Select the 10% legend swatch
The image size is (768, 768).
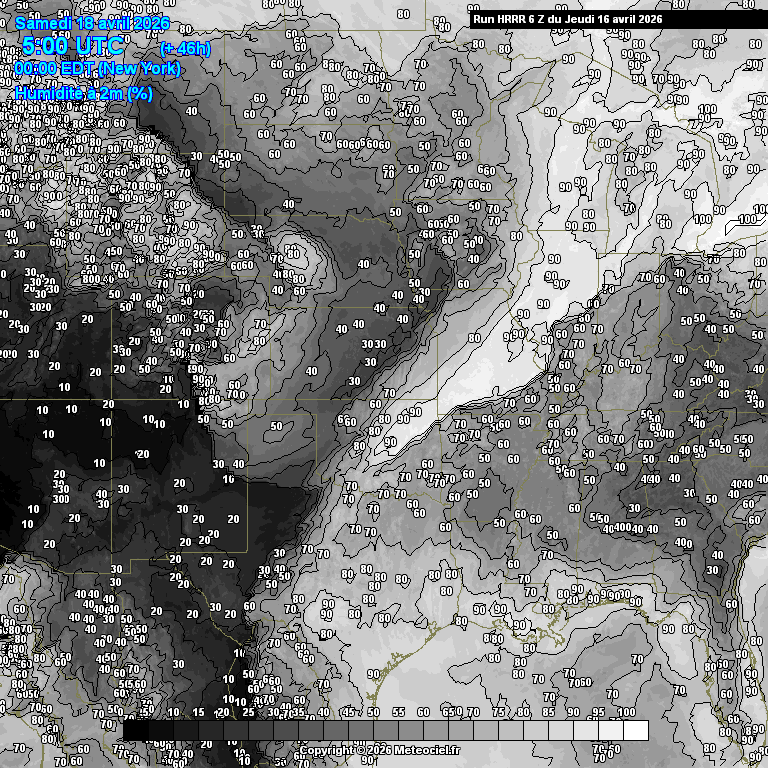[186, 730]
